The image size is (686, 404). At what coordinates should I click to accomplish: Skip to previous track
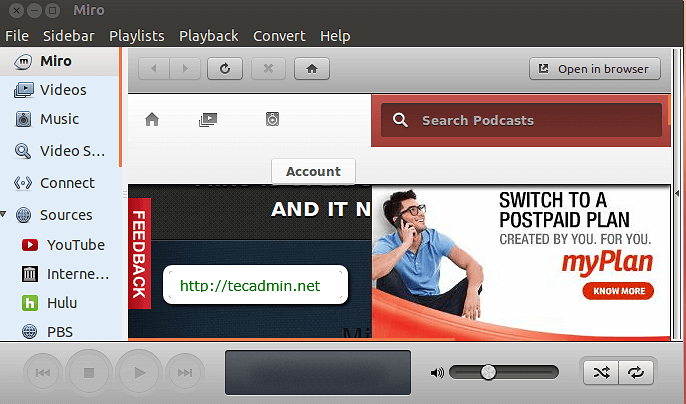[x=43, y=372]
